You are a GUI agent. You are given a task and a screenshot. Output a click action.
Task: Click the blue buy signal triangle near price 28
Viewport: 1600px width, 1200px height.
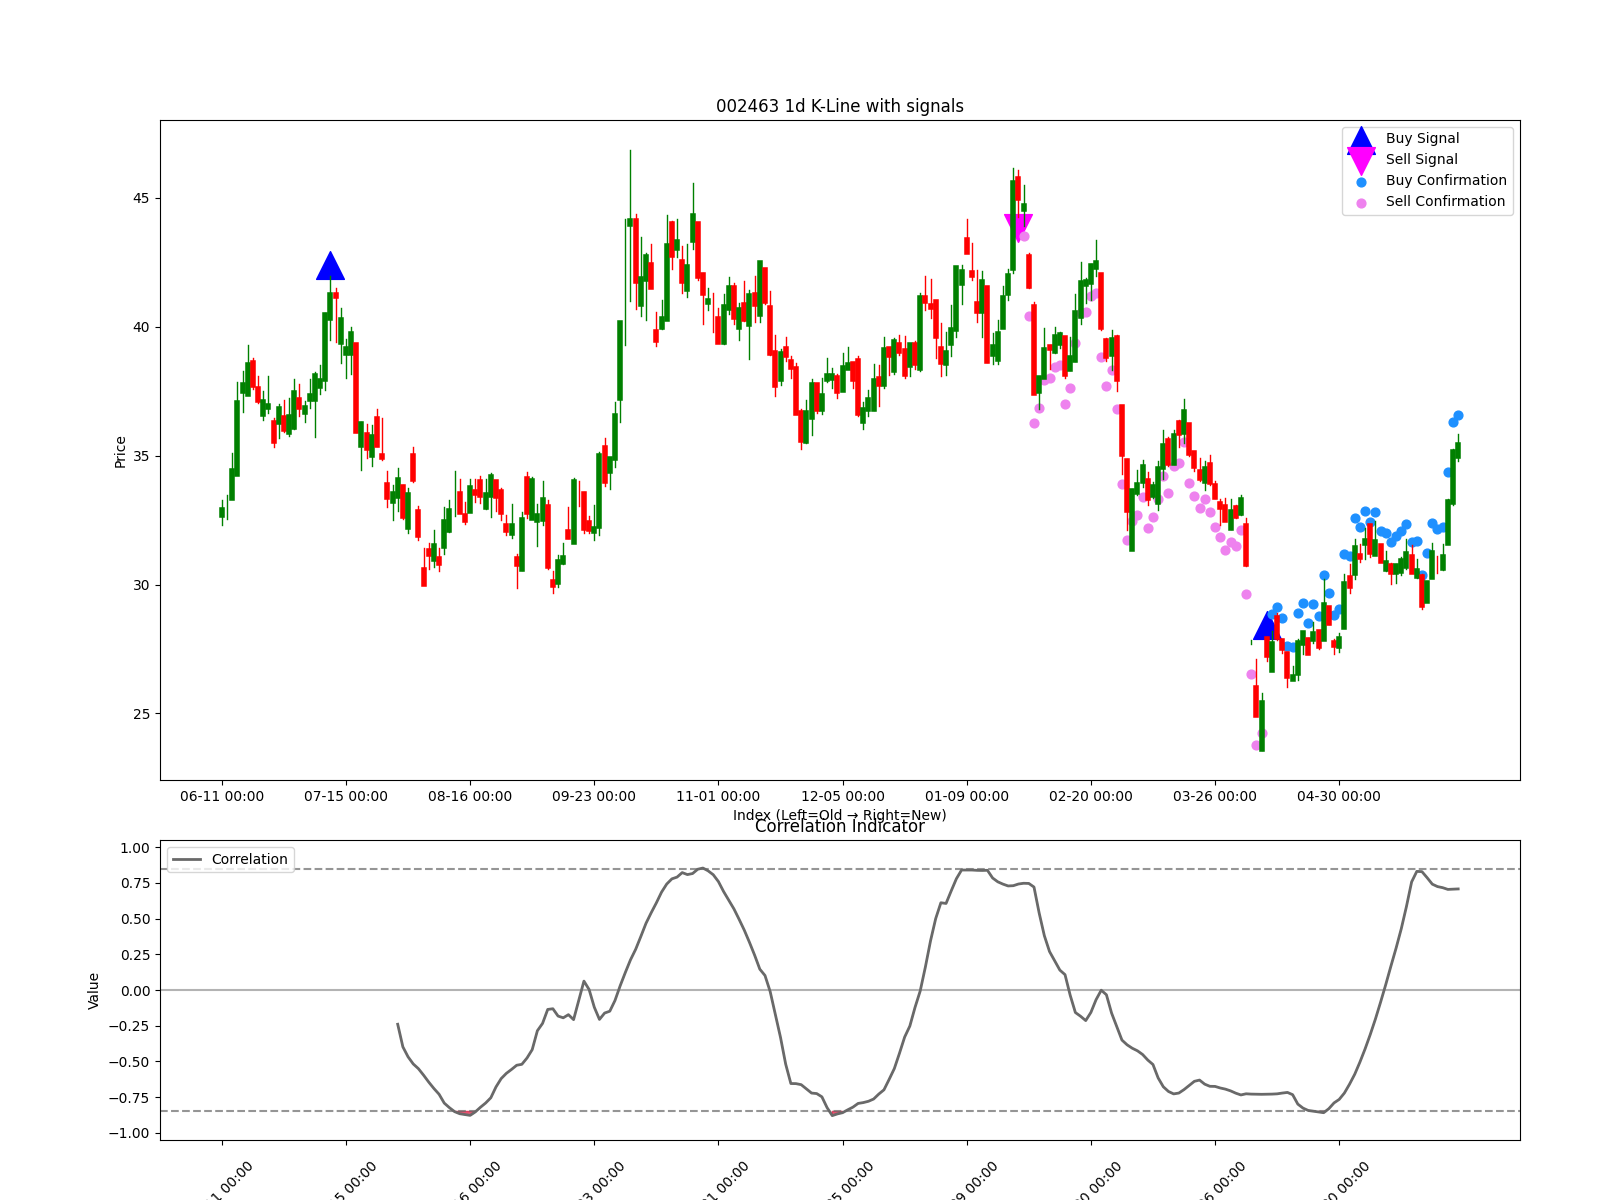tap(1267, 626)
